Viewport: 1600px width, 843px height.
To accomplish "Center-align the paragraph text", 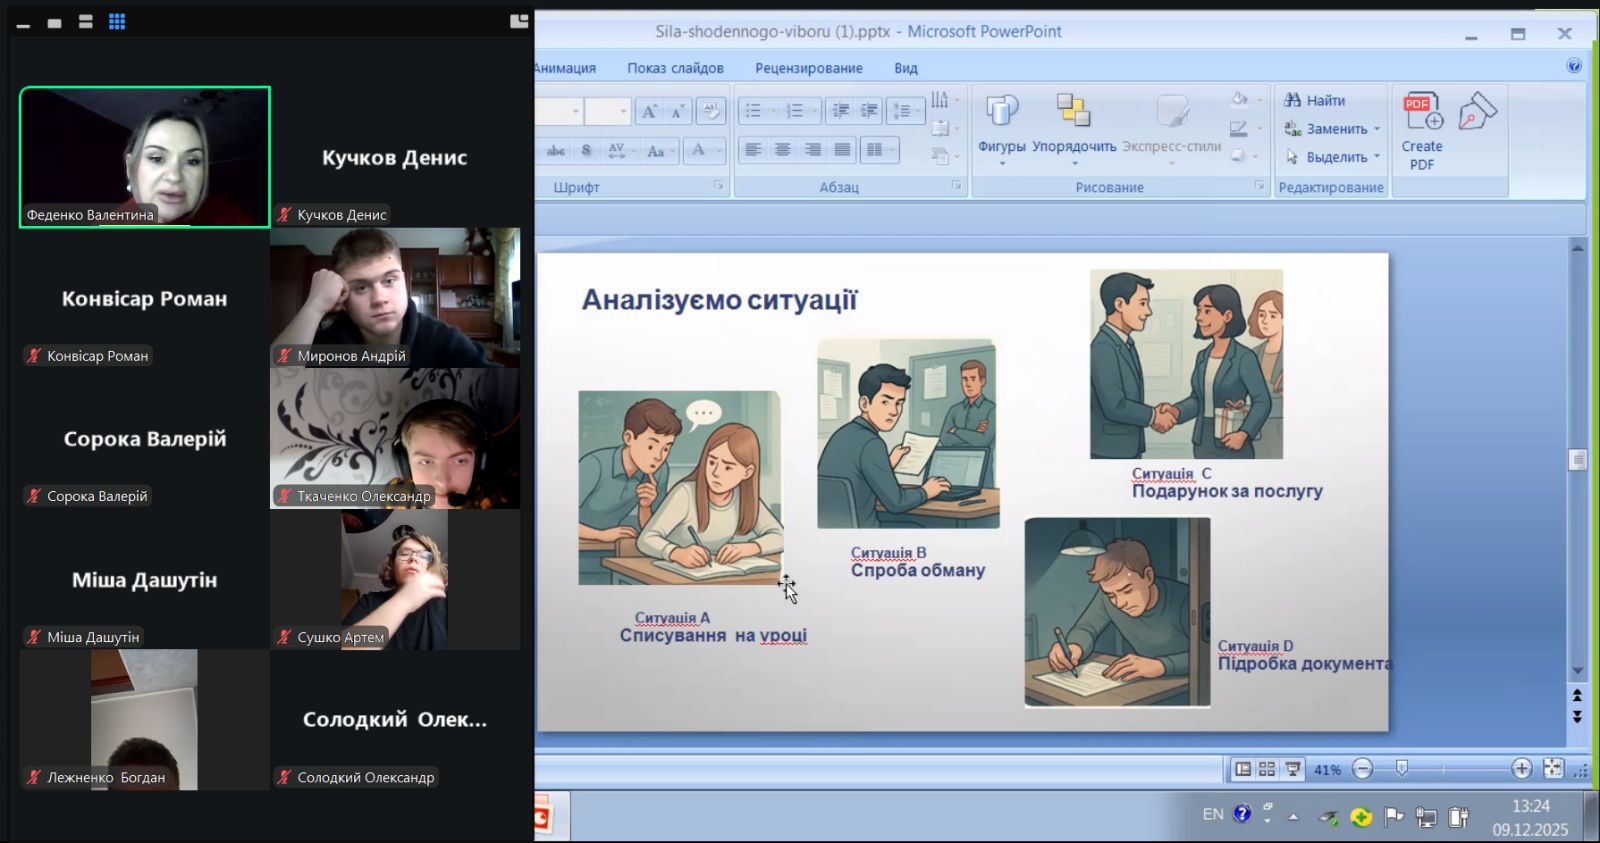I will click(783, 150).
